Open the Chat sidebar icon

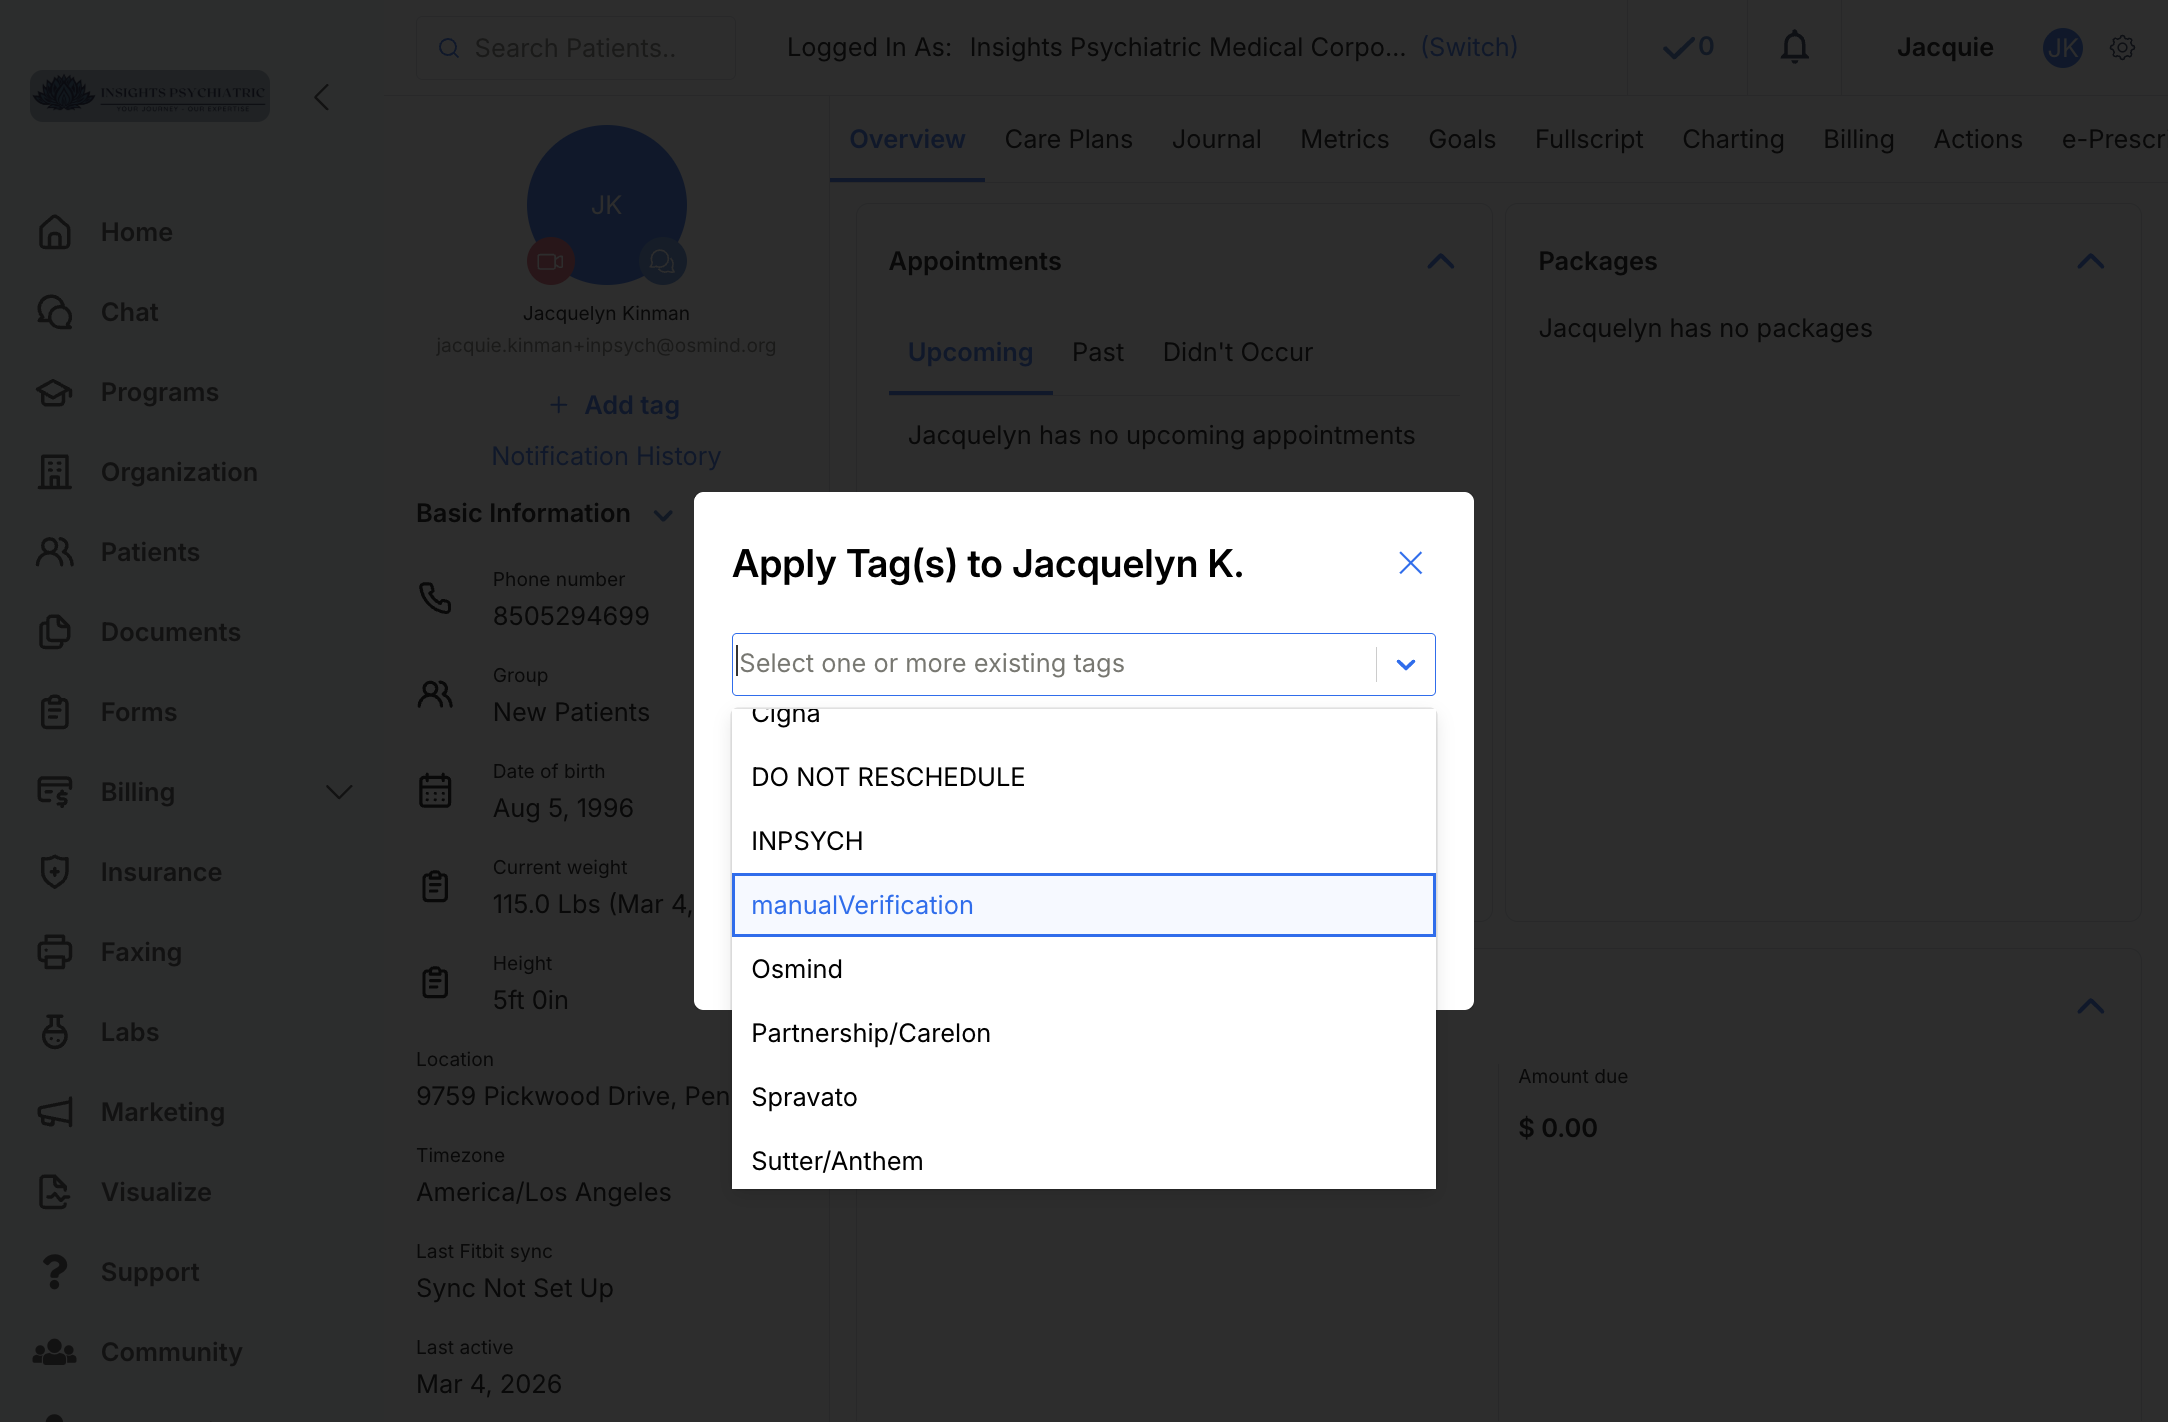click(55, 312)
